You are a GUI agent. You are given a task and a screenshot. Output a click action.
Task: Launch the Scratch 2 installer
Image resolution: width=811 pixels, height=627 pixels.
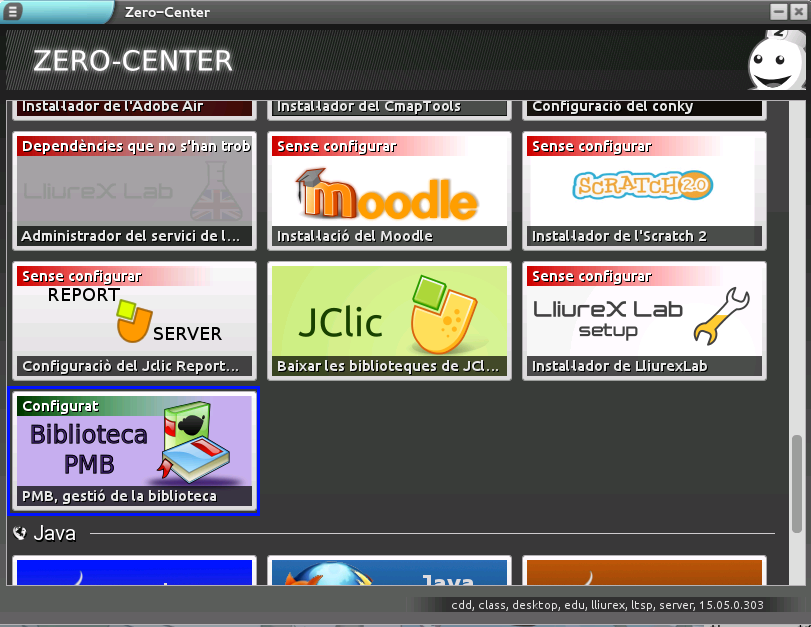pyautogui.click(x=644, y=191)
